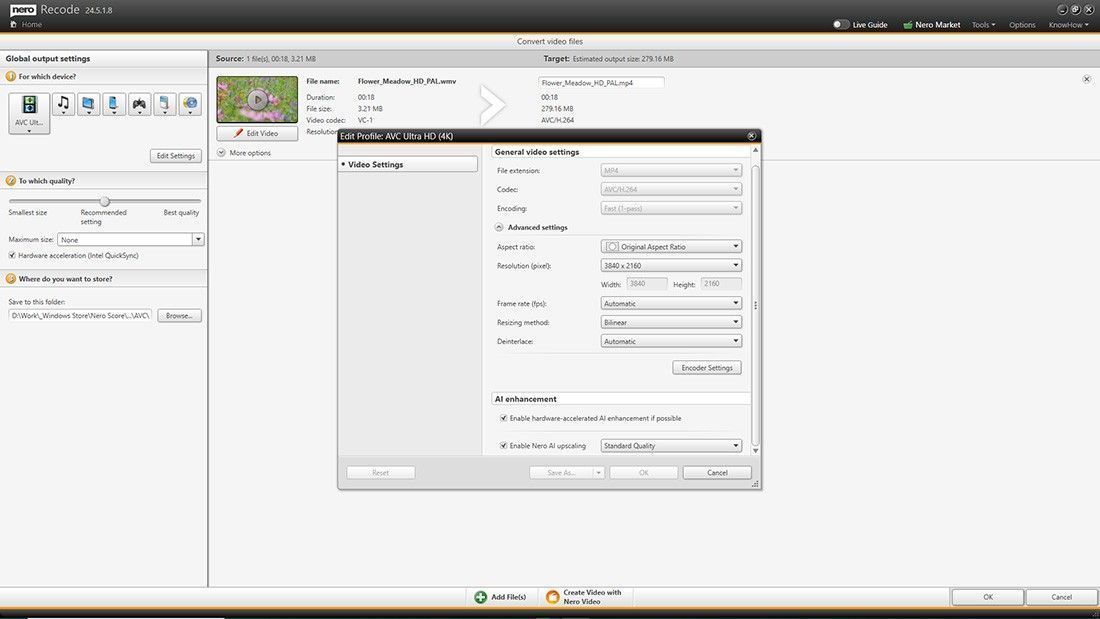
Task: Click the large arrow between source and target
Action: (x=492, y=105)
